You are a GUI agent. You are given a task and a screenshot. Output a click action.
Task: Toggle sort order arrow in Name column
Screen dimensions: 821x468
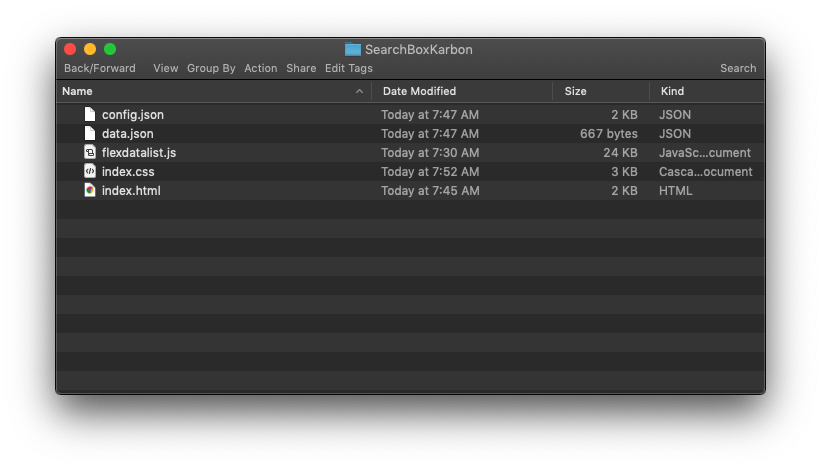tap(359, 91)
